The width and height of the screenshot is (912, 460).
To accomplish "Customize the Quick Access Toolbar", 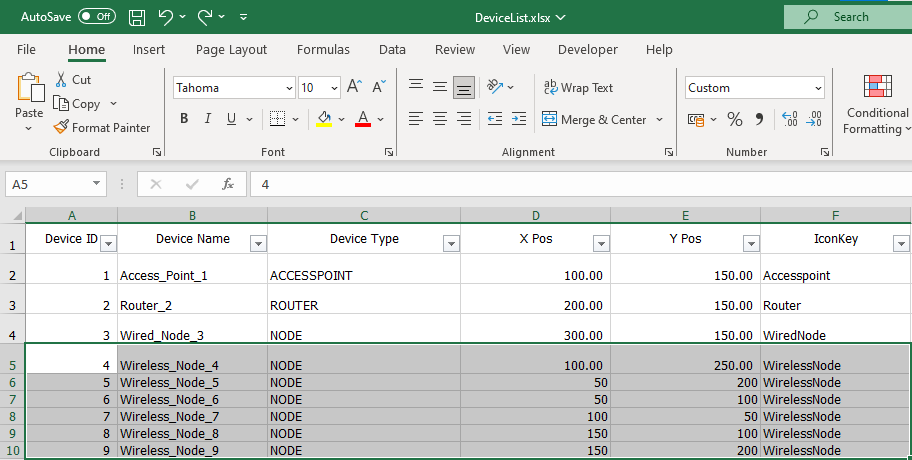I will click(x=243, y=17).
